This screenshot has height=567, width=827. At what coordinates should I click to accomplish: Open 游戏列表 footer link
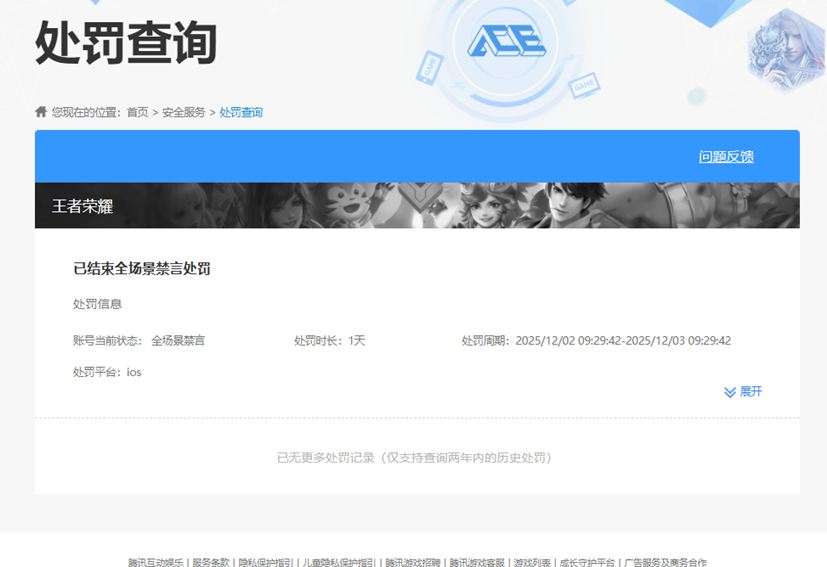point(532,562)
